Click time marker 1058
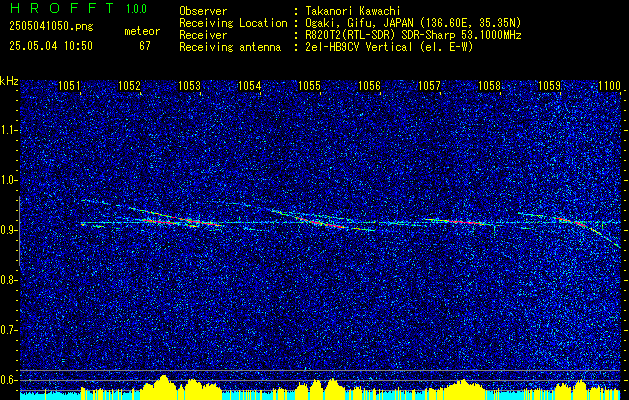Screen dimensions: 629x400 (489, 85)
